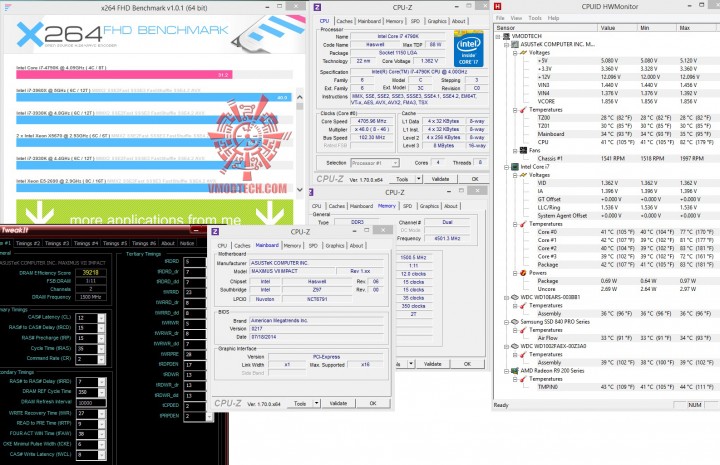Click the AMD Radeon R9 200 card icon
Image resolution: width=720 pixels, height=465 pixels.
pyautogui.click(x=515, y=370)
